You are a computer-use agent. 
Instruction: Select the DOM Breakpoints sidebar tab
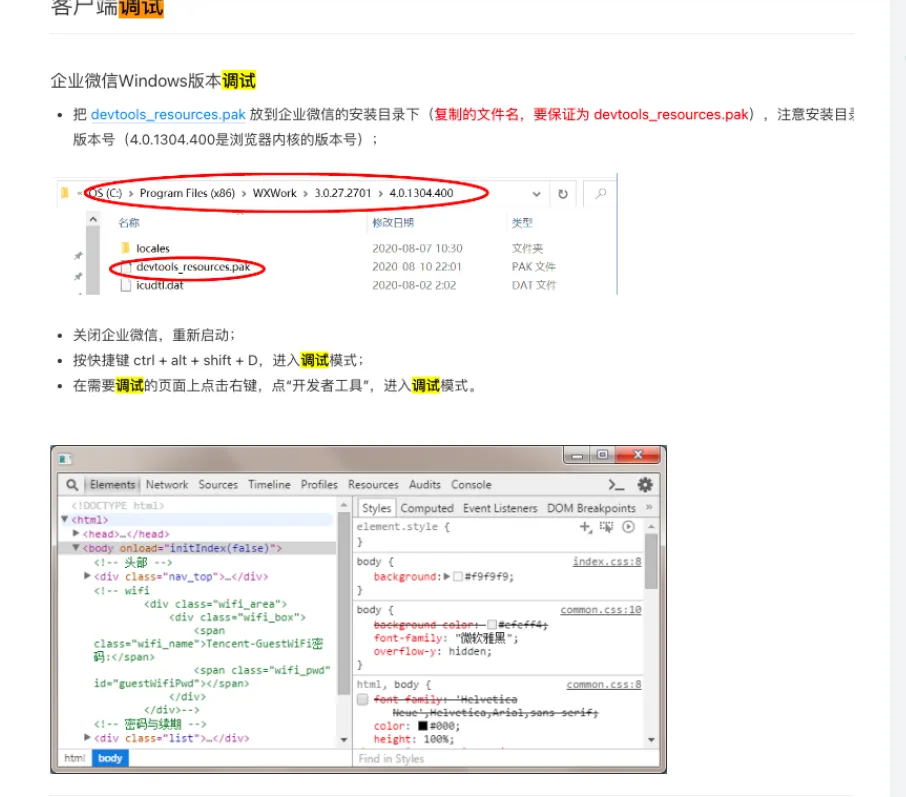[x=591, y=508]
